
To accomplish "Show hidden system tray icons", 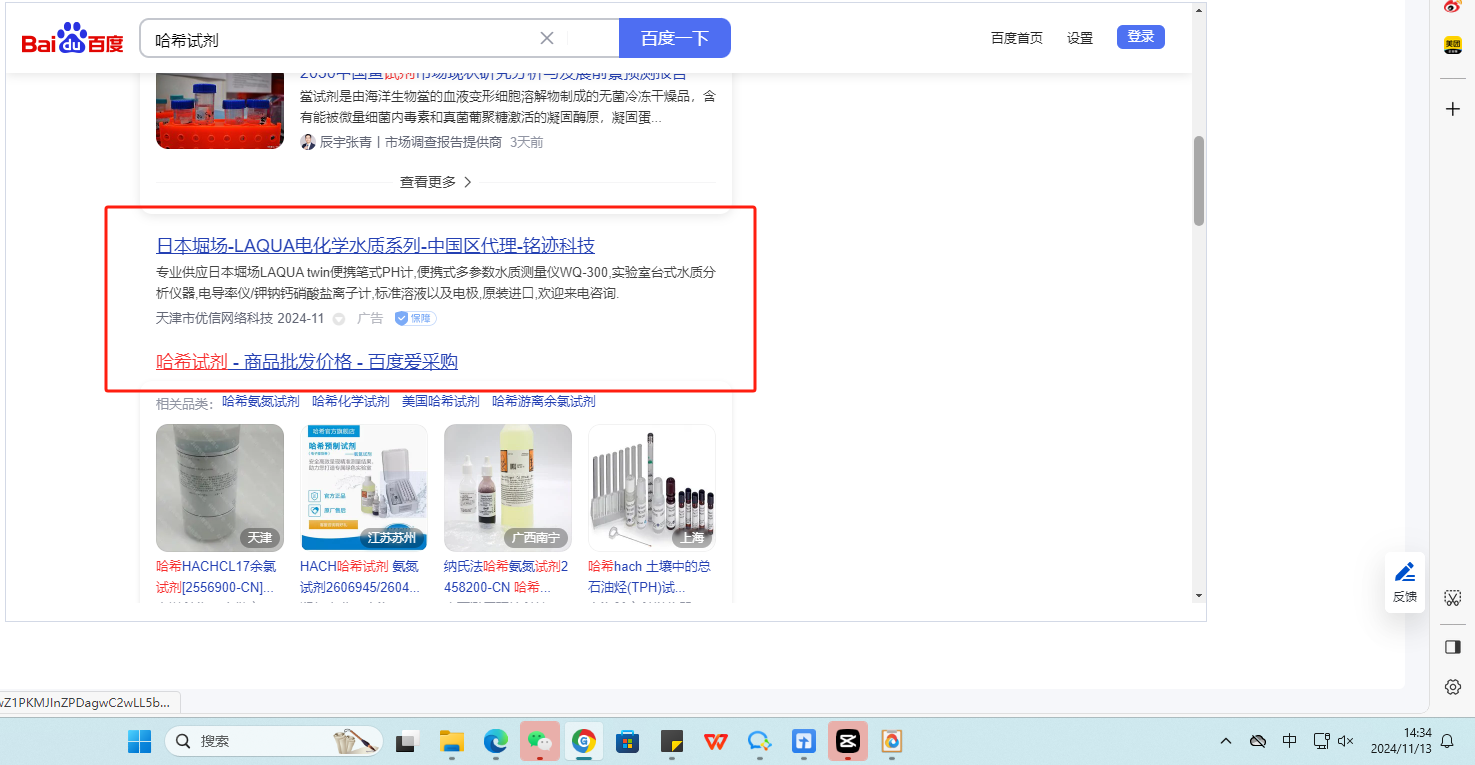I will point(1226,741).
